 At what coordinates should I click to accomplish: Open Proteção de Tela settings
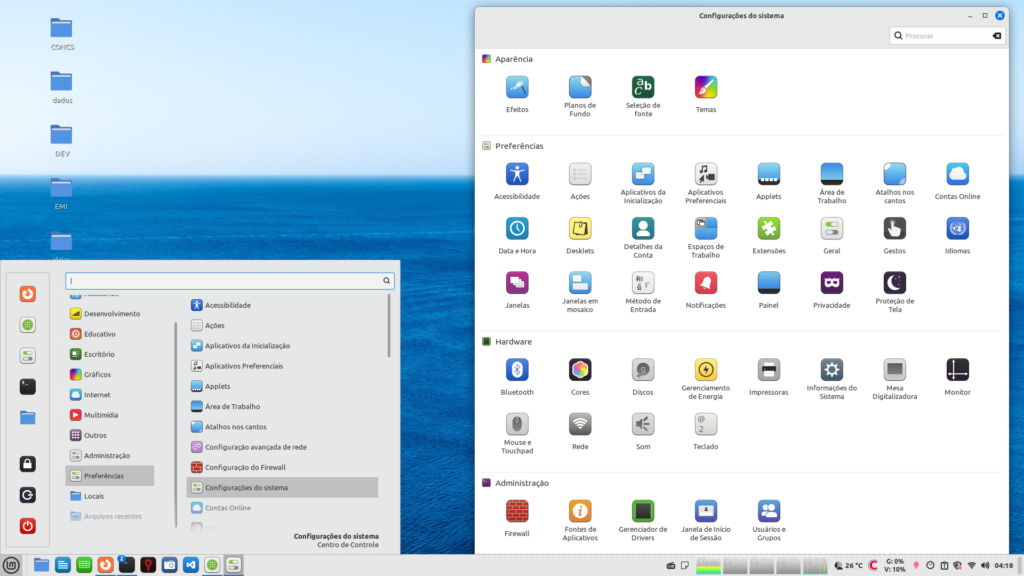[x=895, y=283]
